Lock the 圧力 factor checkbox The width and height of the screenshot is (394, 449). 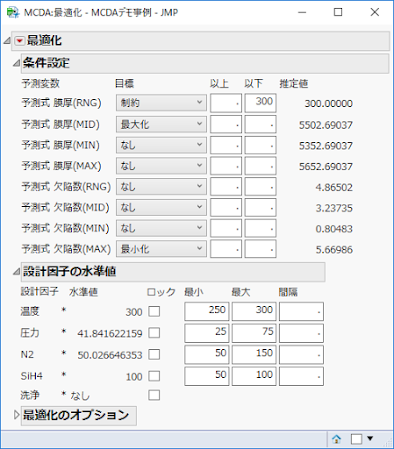pyautogui.click(x=154, y=333)
